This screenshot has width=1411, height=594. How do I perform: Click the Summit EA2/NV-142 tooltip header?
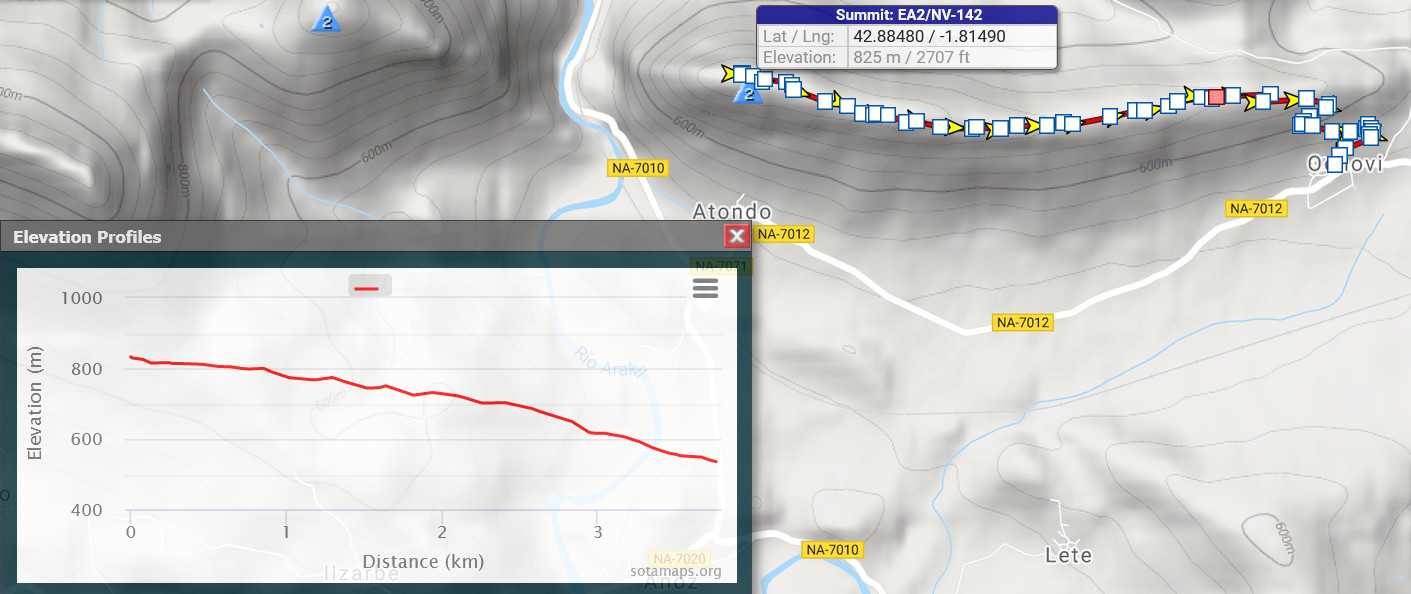(906, 15)
